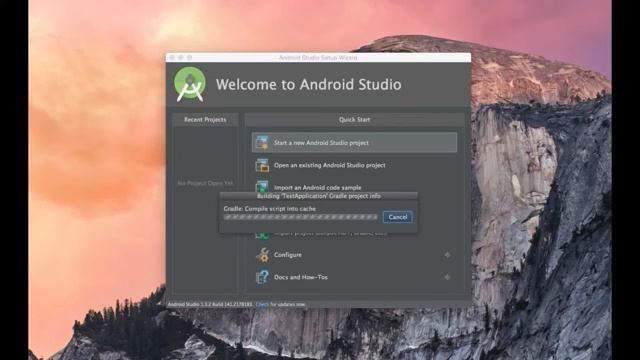Viewport: 640px width, 360px height.
Task: Click the Gradle progress bar
Action: pyautogui.click(x=301, y=217)
